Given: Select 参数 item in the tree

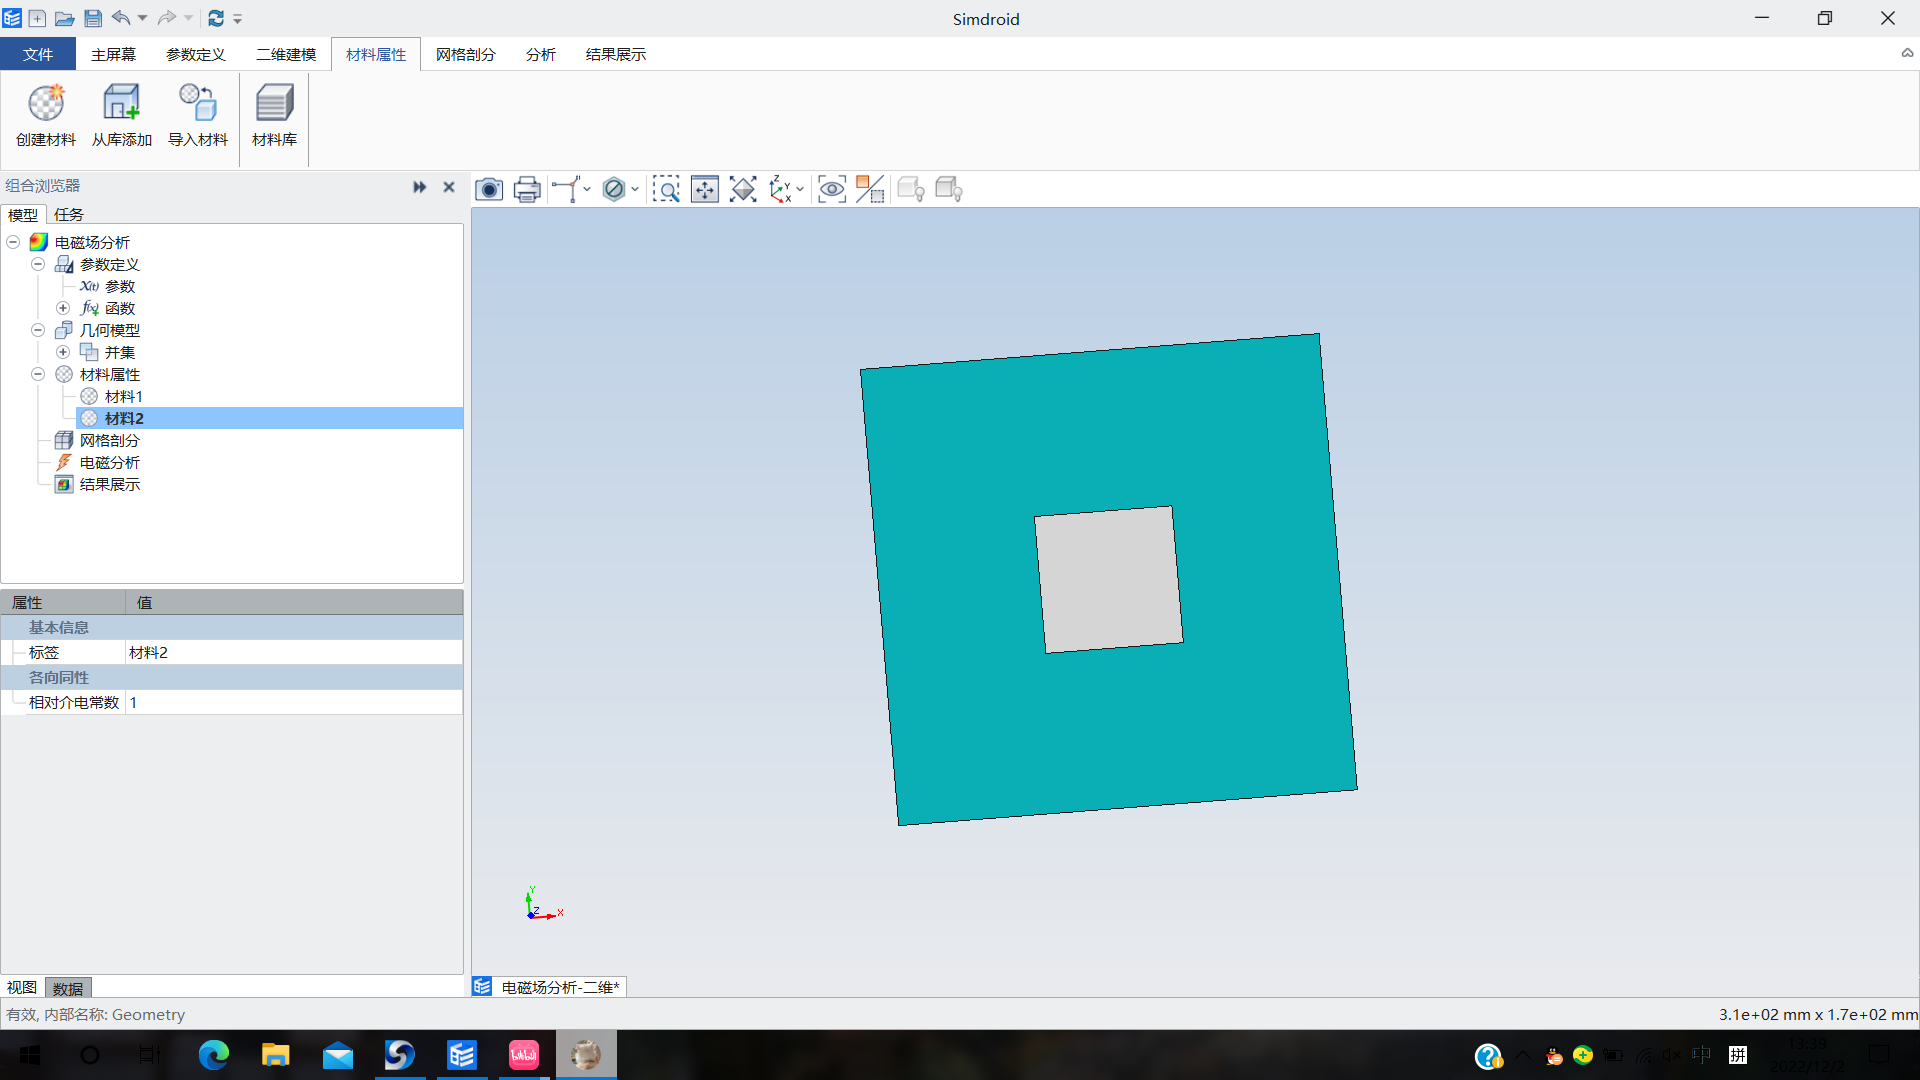Looking at the screenshot, I should coord(120,286).
